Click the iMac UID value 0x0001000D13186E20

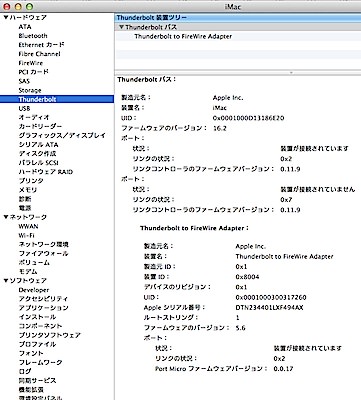(248, 118)
